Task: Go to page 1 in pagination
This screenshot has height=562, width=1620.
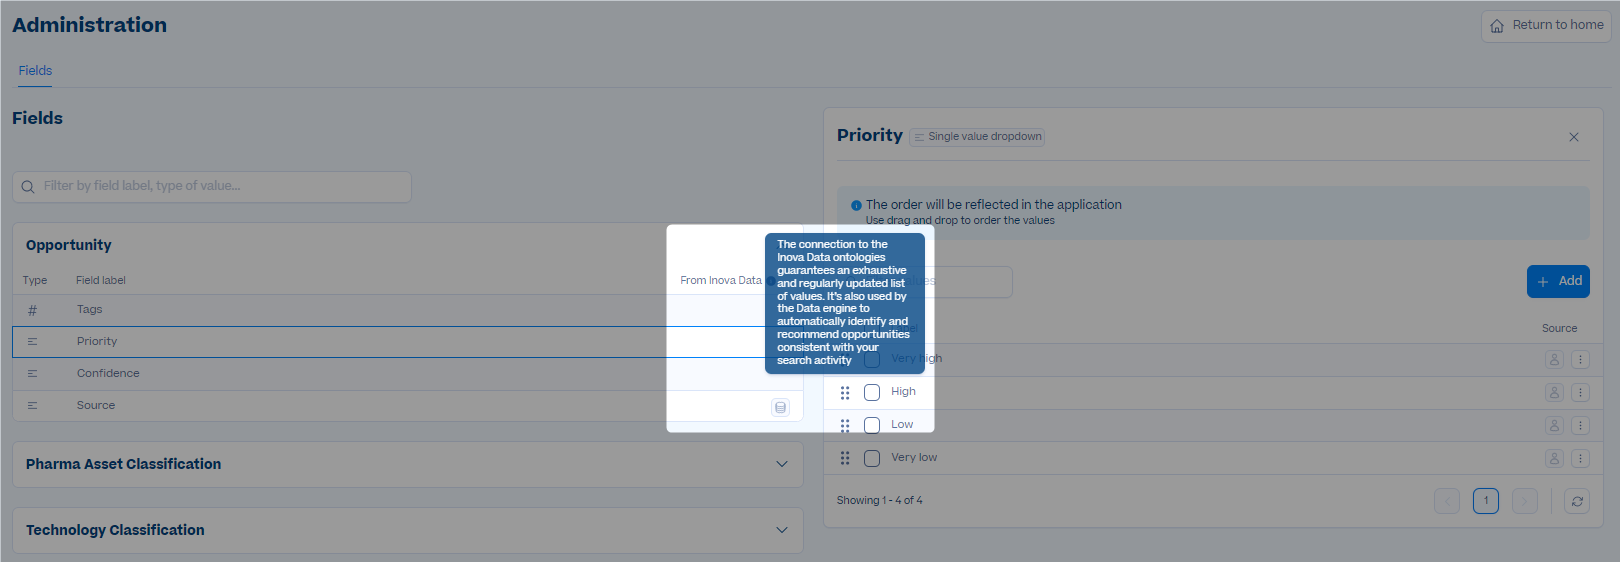Action: point(1486,501)
